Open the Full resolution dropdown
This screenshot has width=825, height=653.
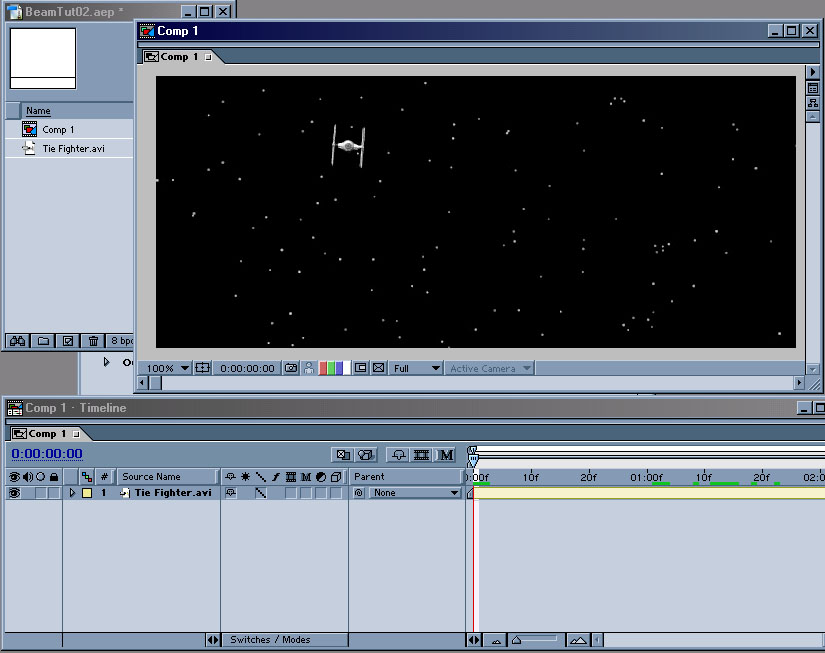point(416,368)
